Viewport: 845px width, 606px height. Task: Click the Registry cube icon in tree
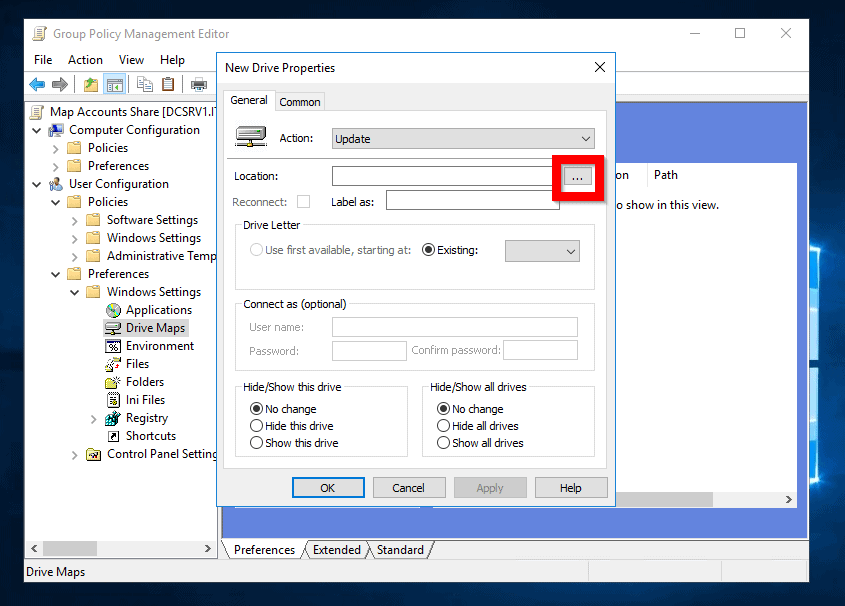tap(114, 418)
